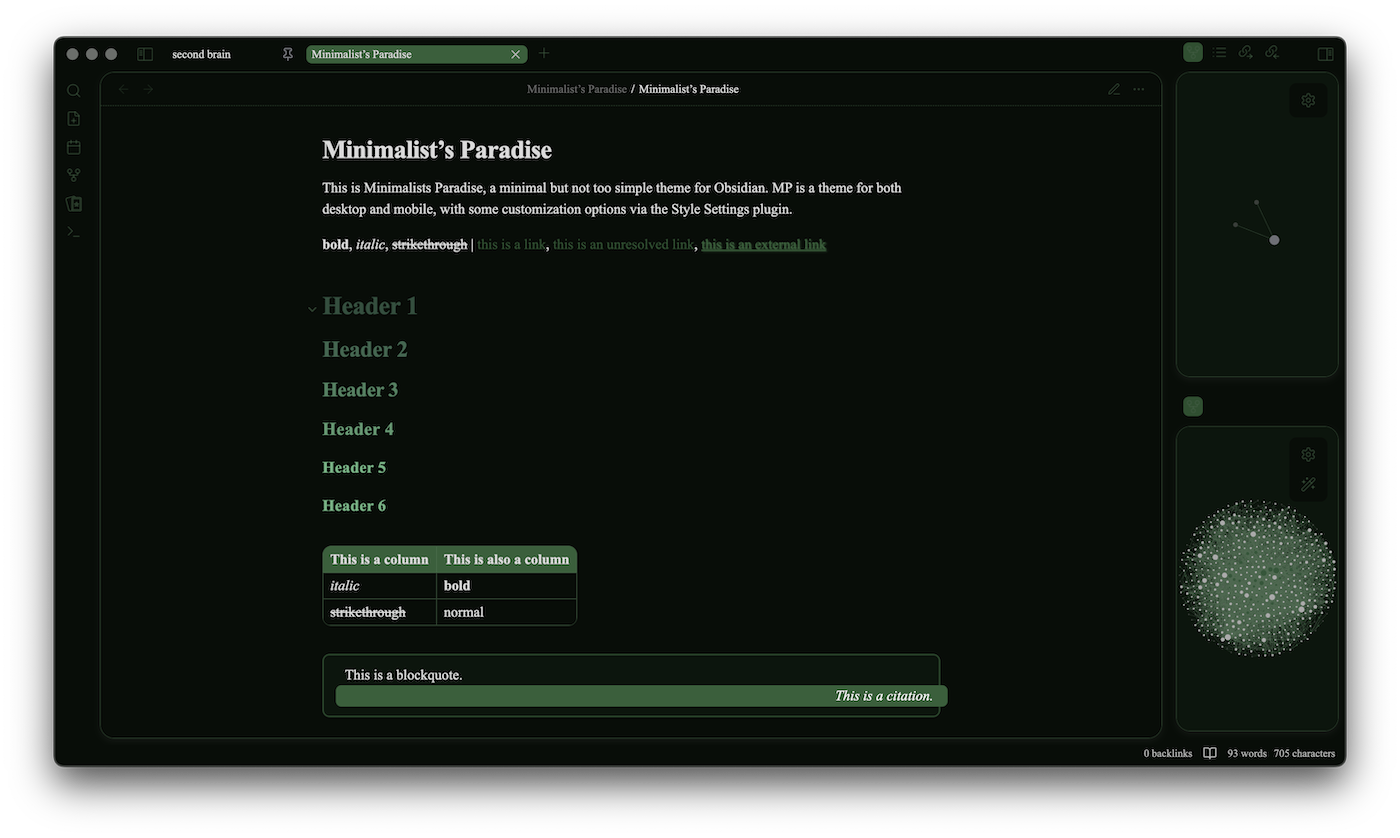Screen dimensions: 1400x838
Task: Open global graph settings gear
Action: coord(1308,455)
